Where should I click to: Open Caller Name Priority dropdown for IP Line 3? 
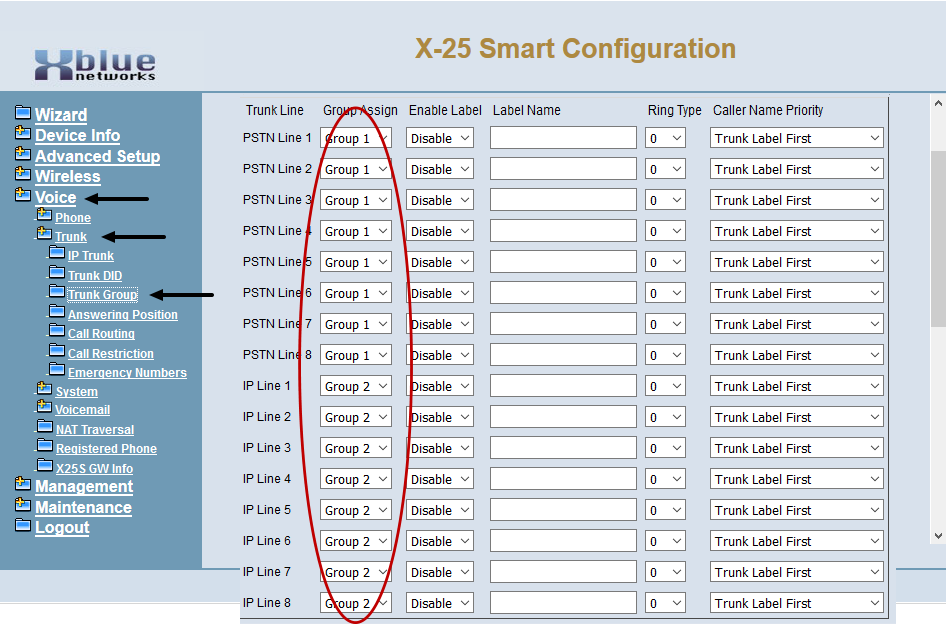click(797, 448)
